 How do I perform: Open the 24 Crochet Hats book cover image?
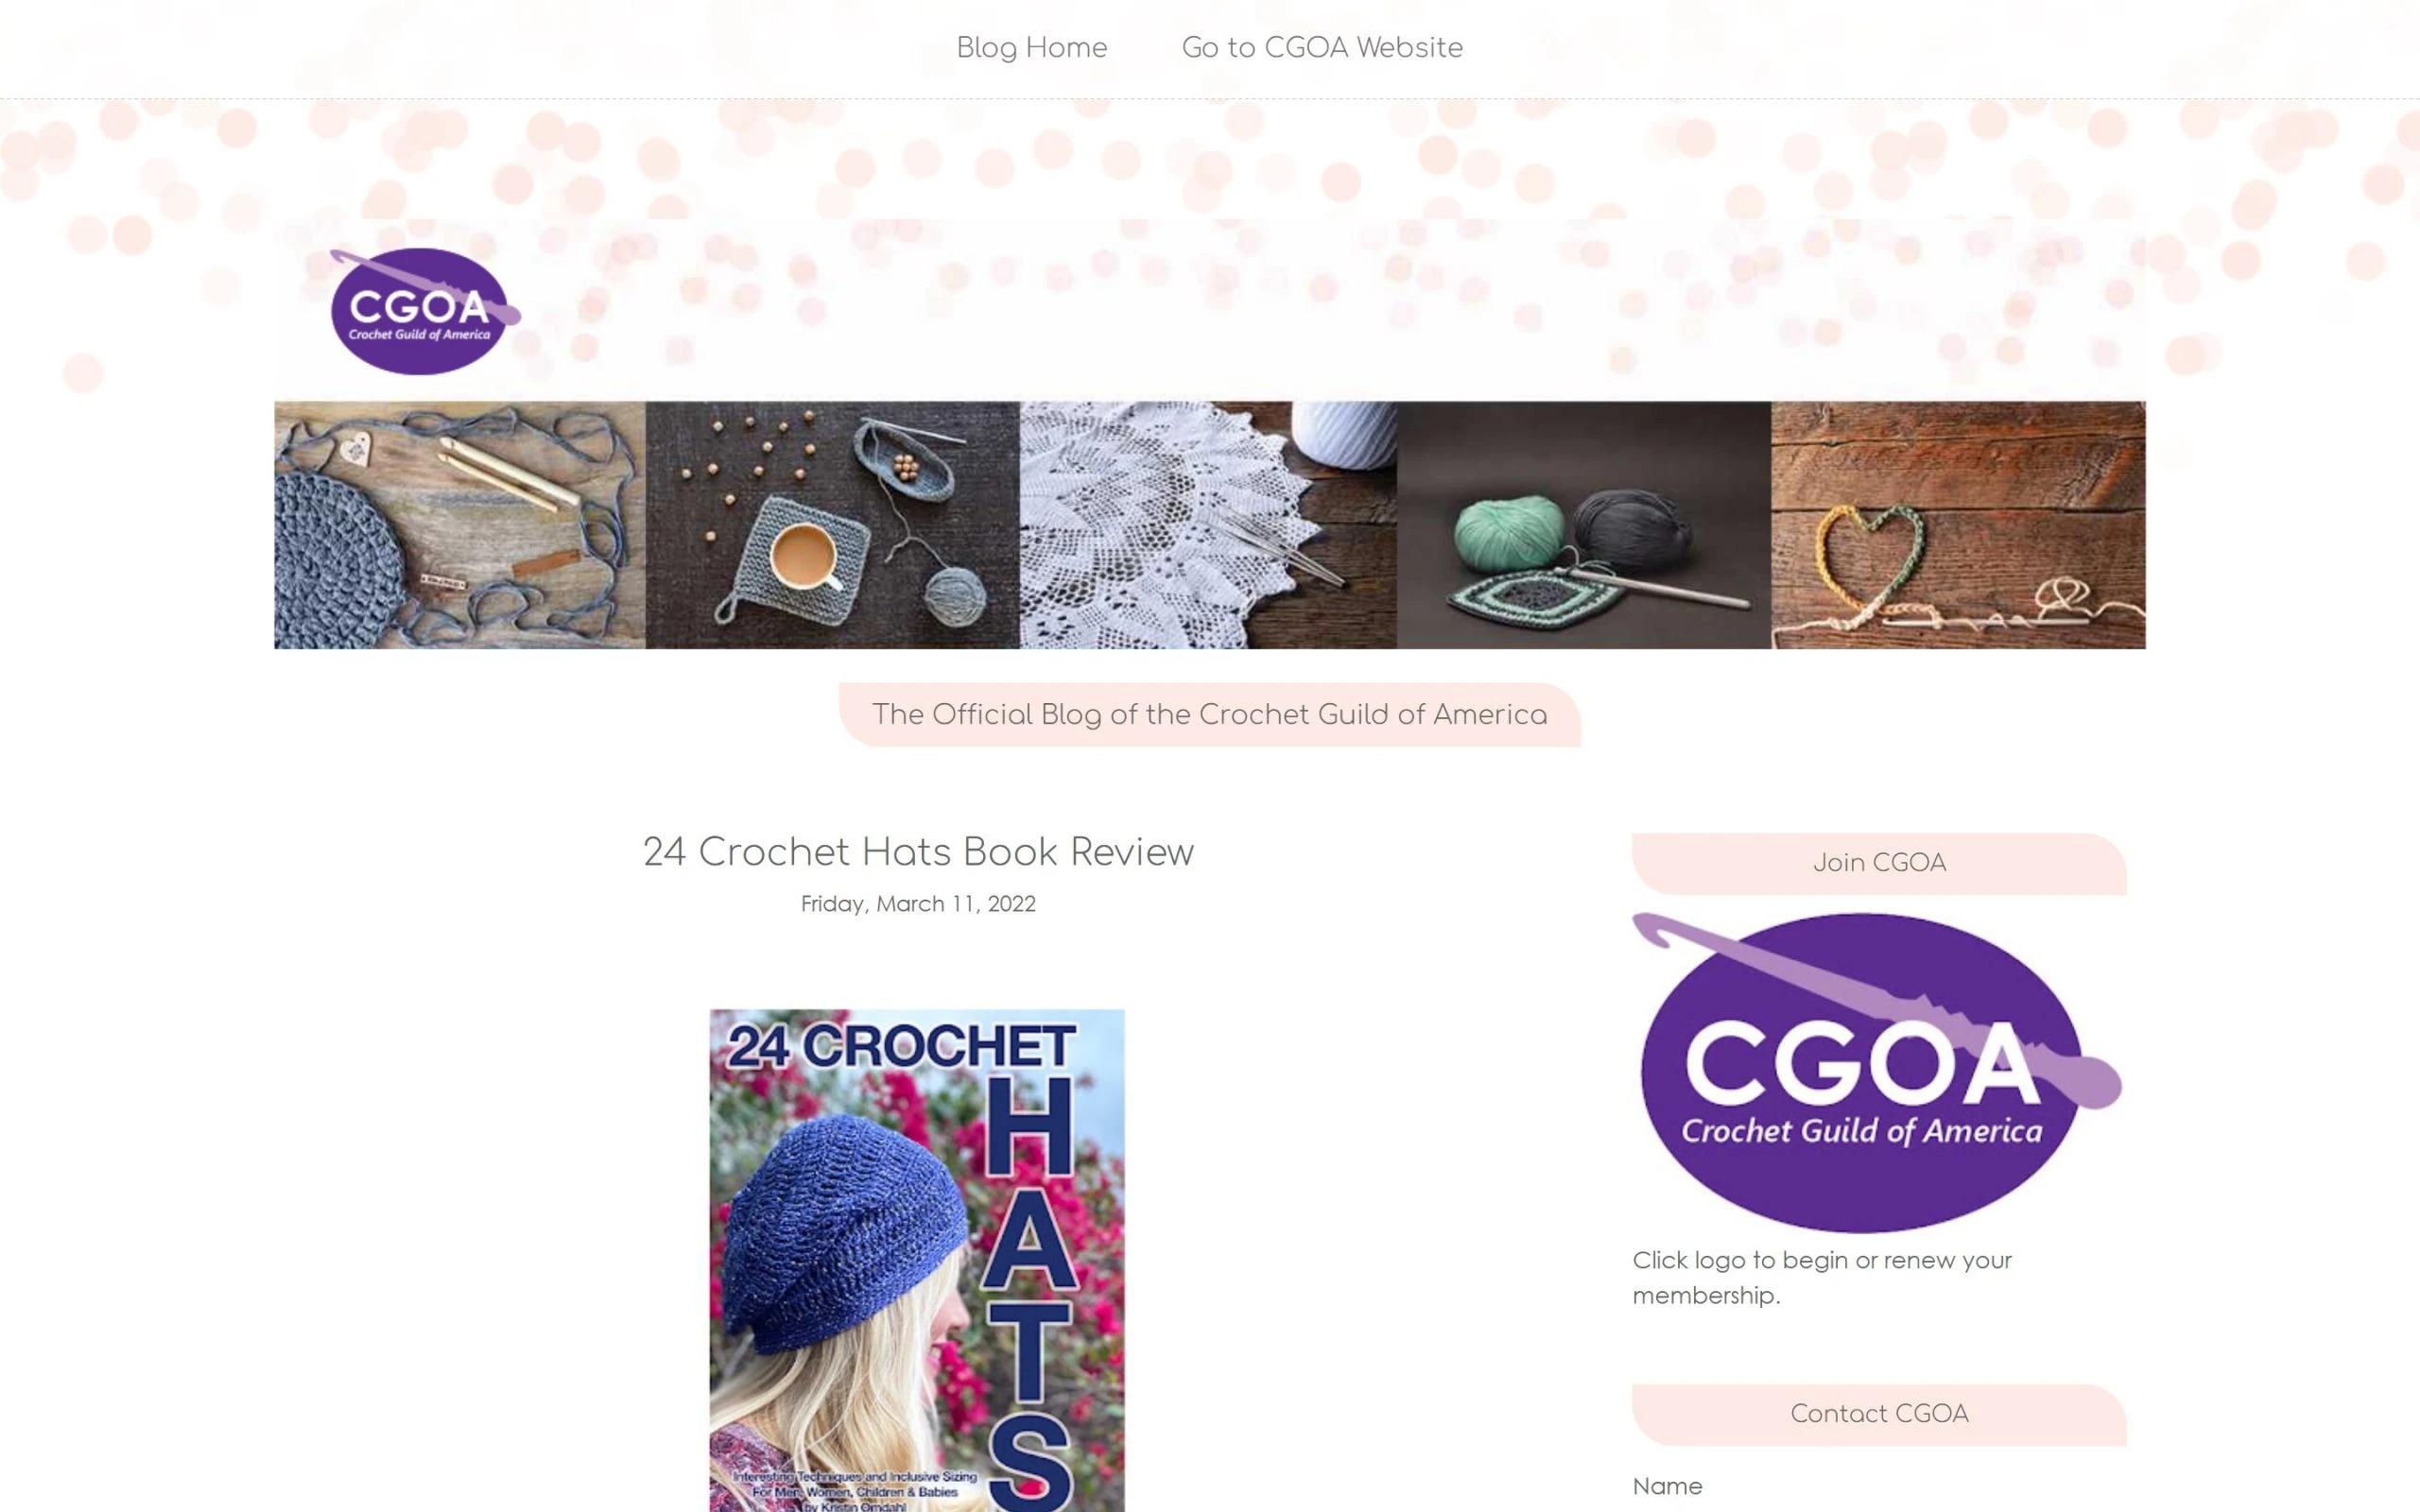(x=917, y=1260)
